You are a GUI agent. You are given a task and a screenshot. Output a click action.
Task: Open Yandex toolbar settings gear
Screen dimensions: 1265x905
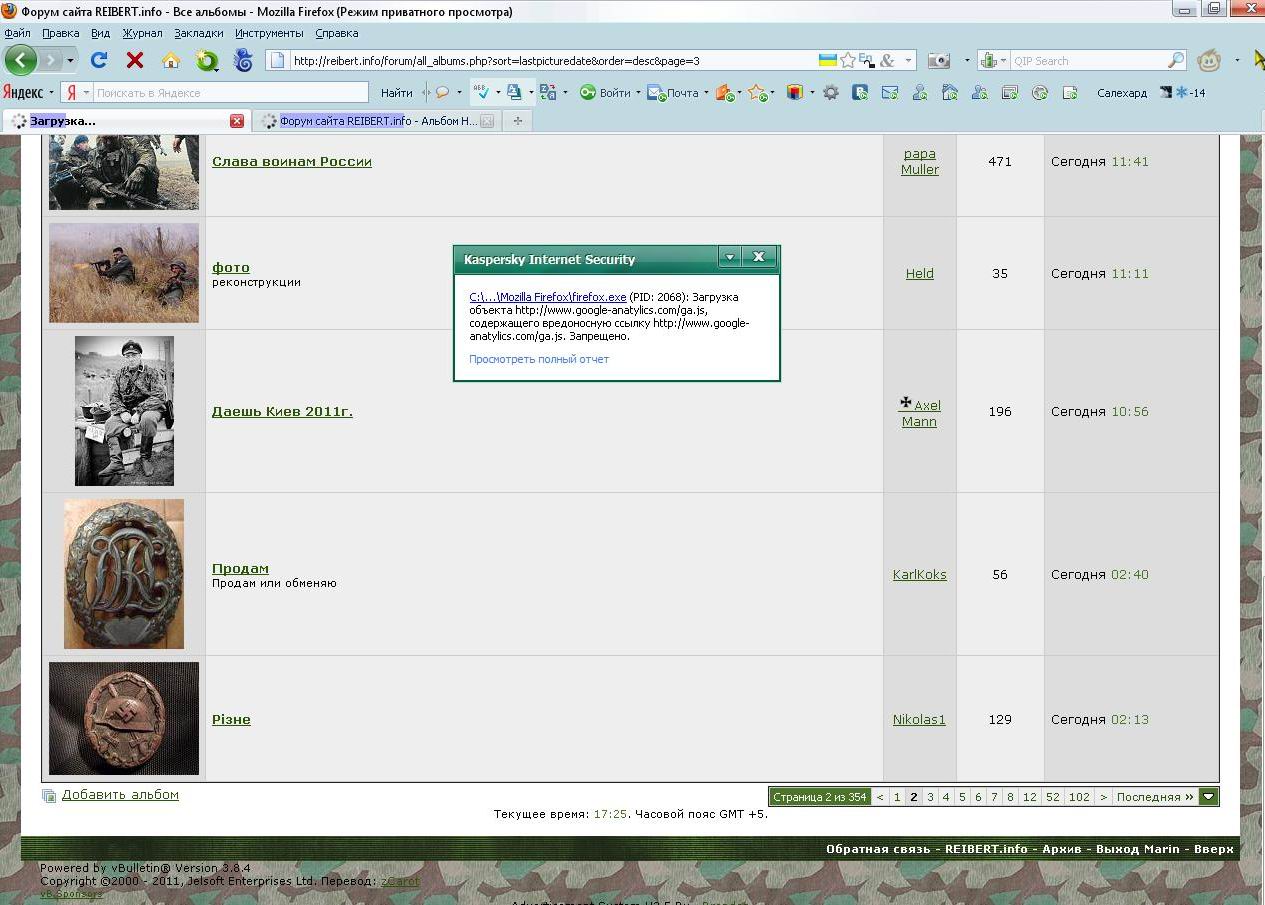pos(831,93)
